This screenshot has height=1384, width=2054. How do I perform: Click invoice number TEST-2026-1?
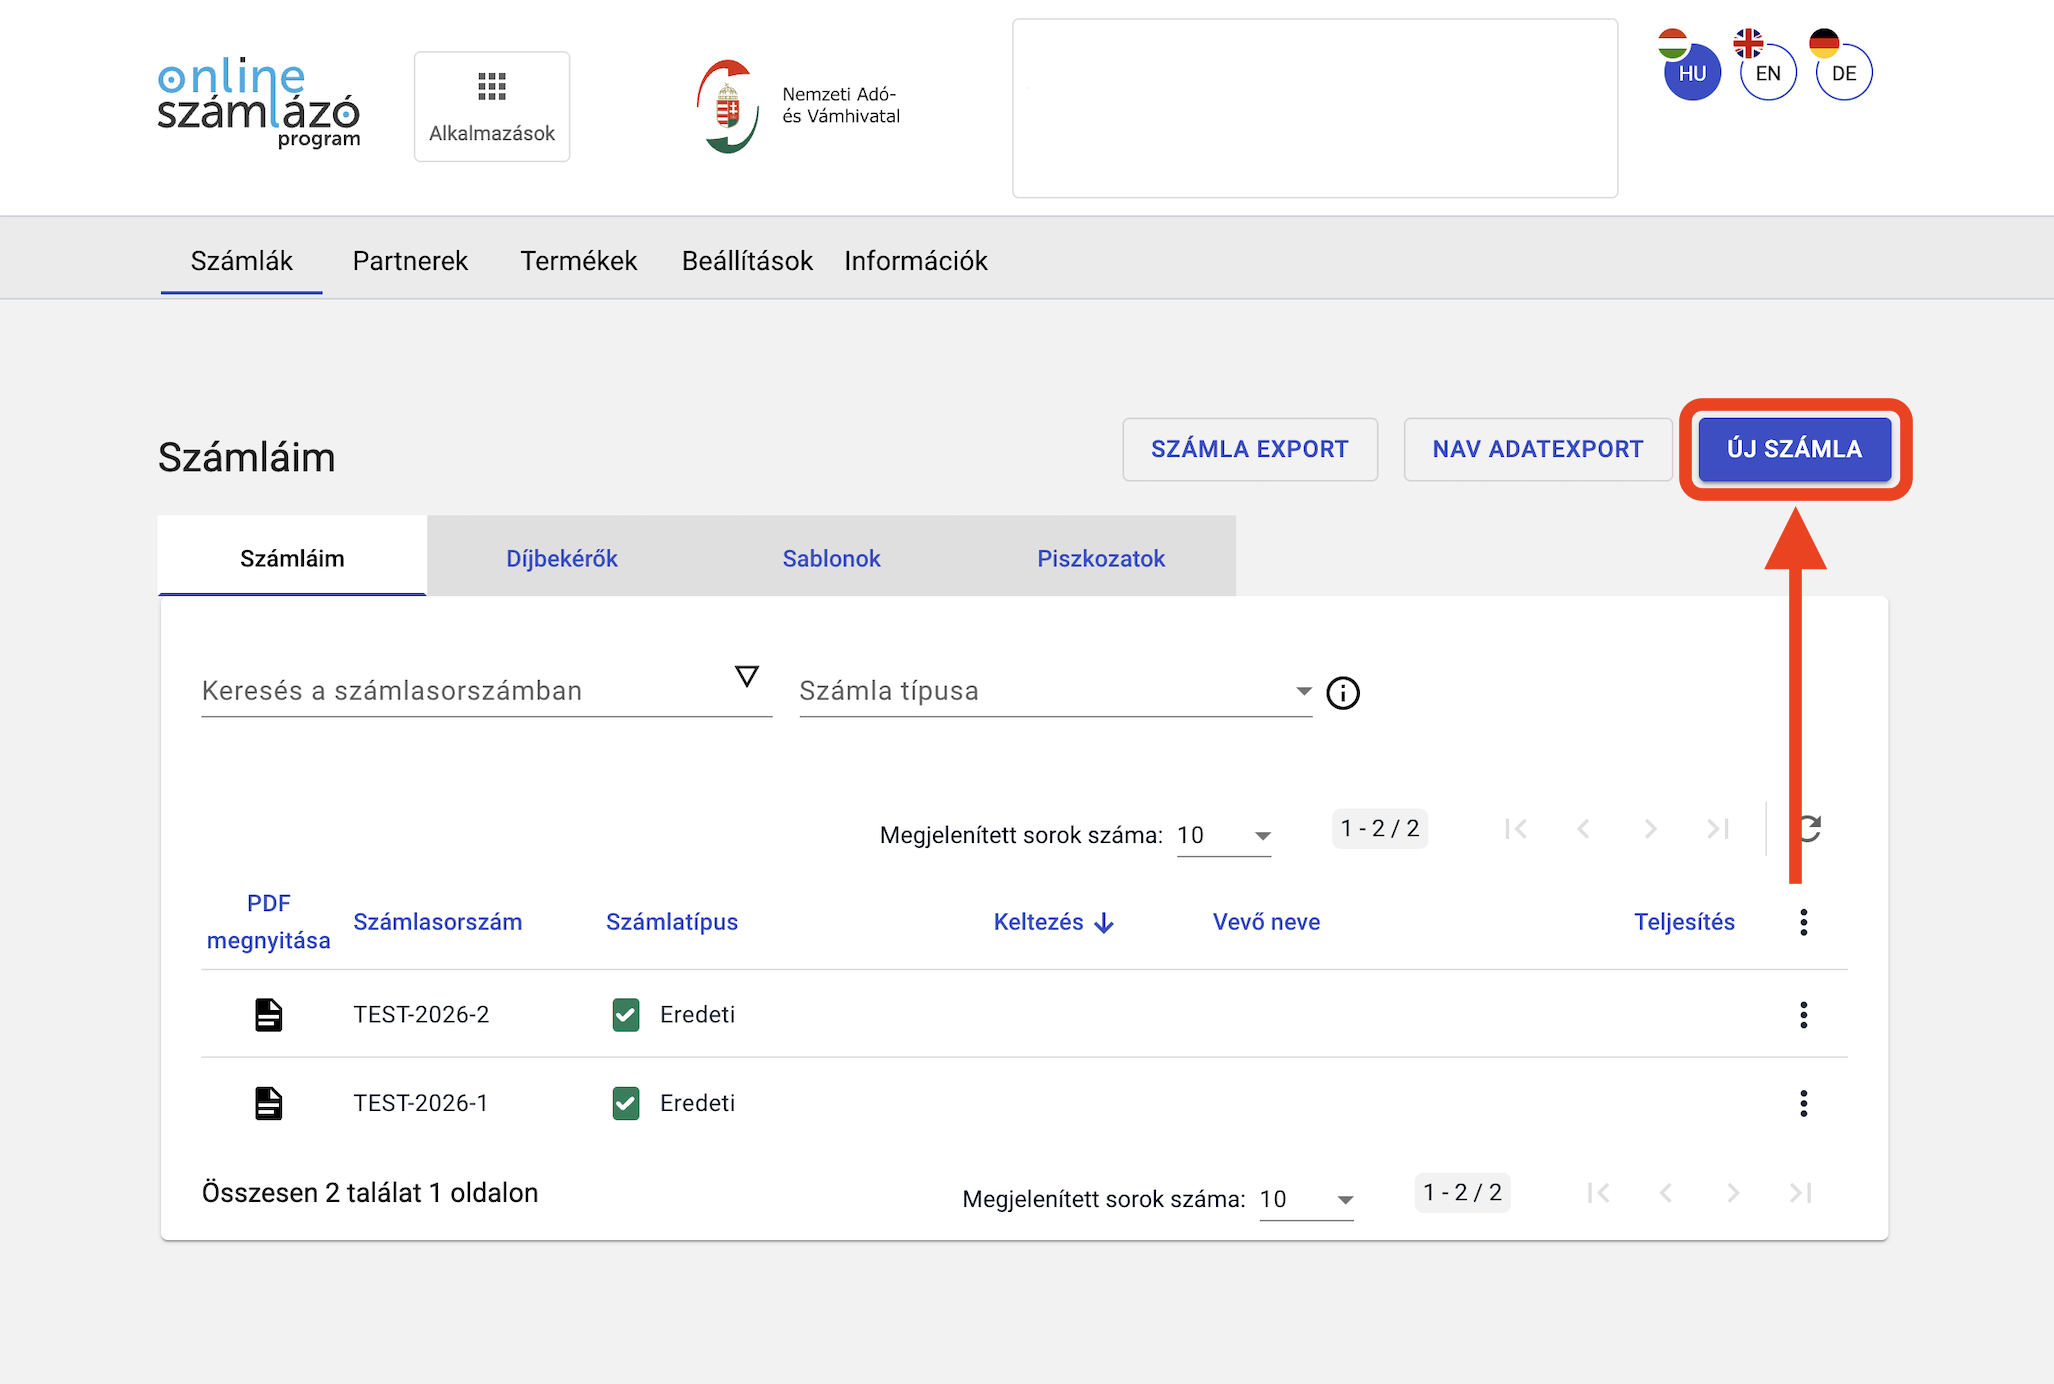[x=421, y=1103]
